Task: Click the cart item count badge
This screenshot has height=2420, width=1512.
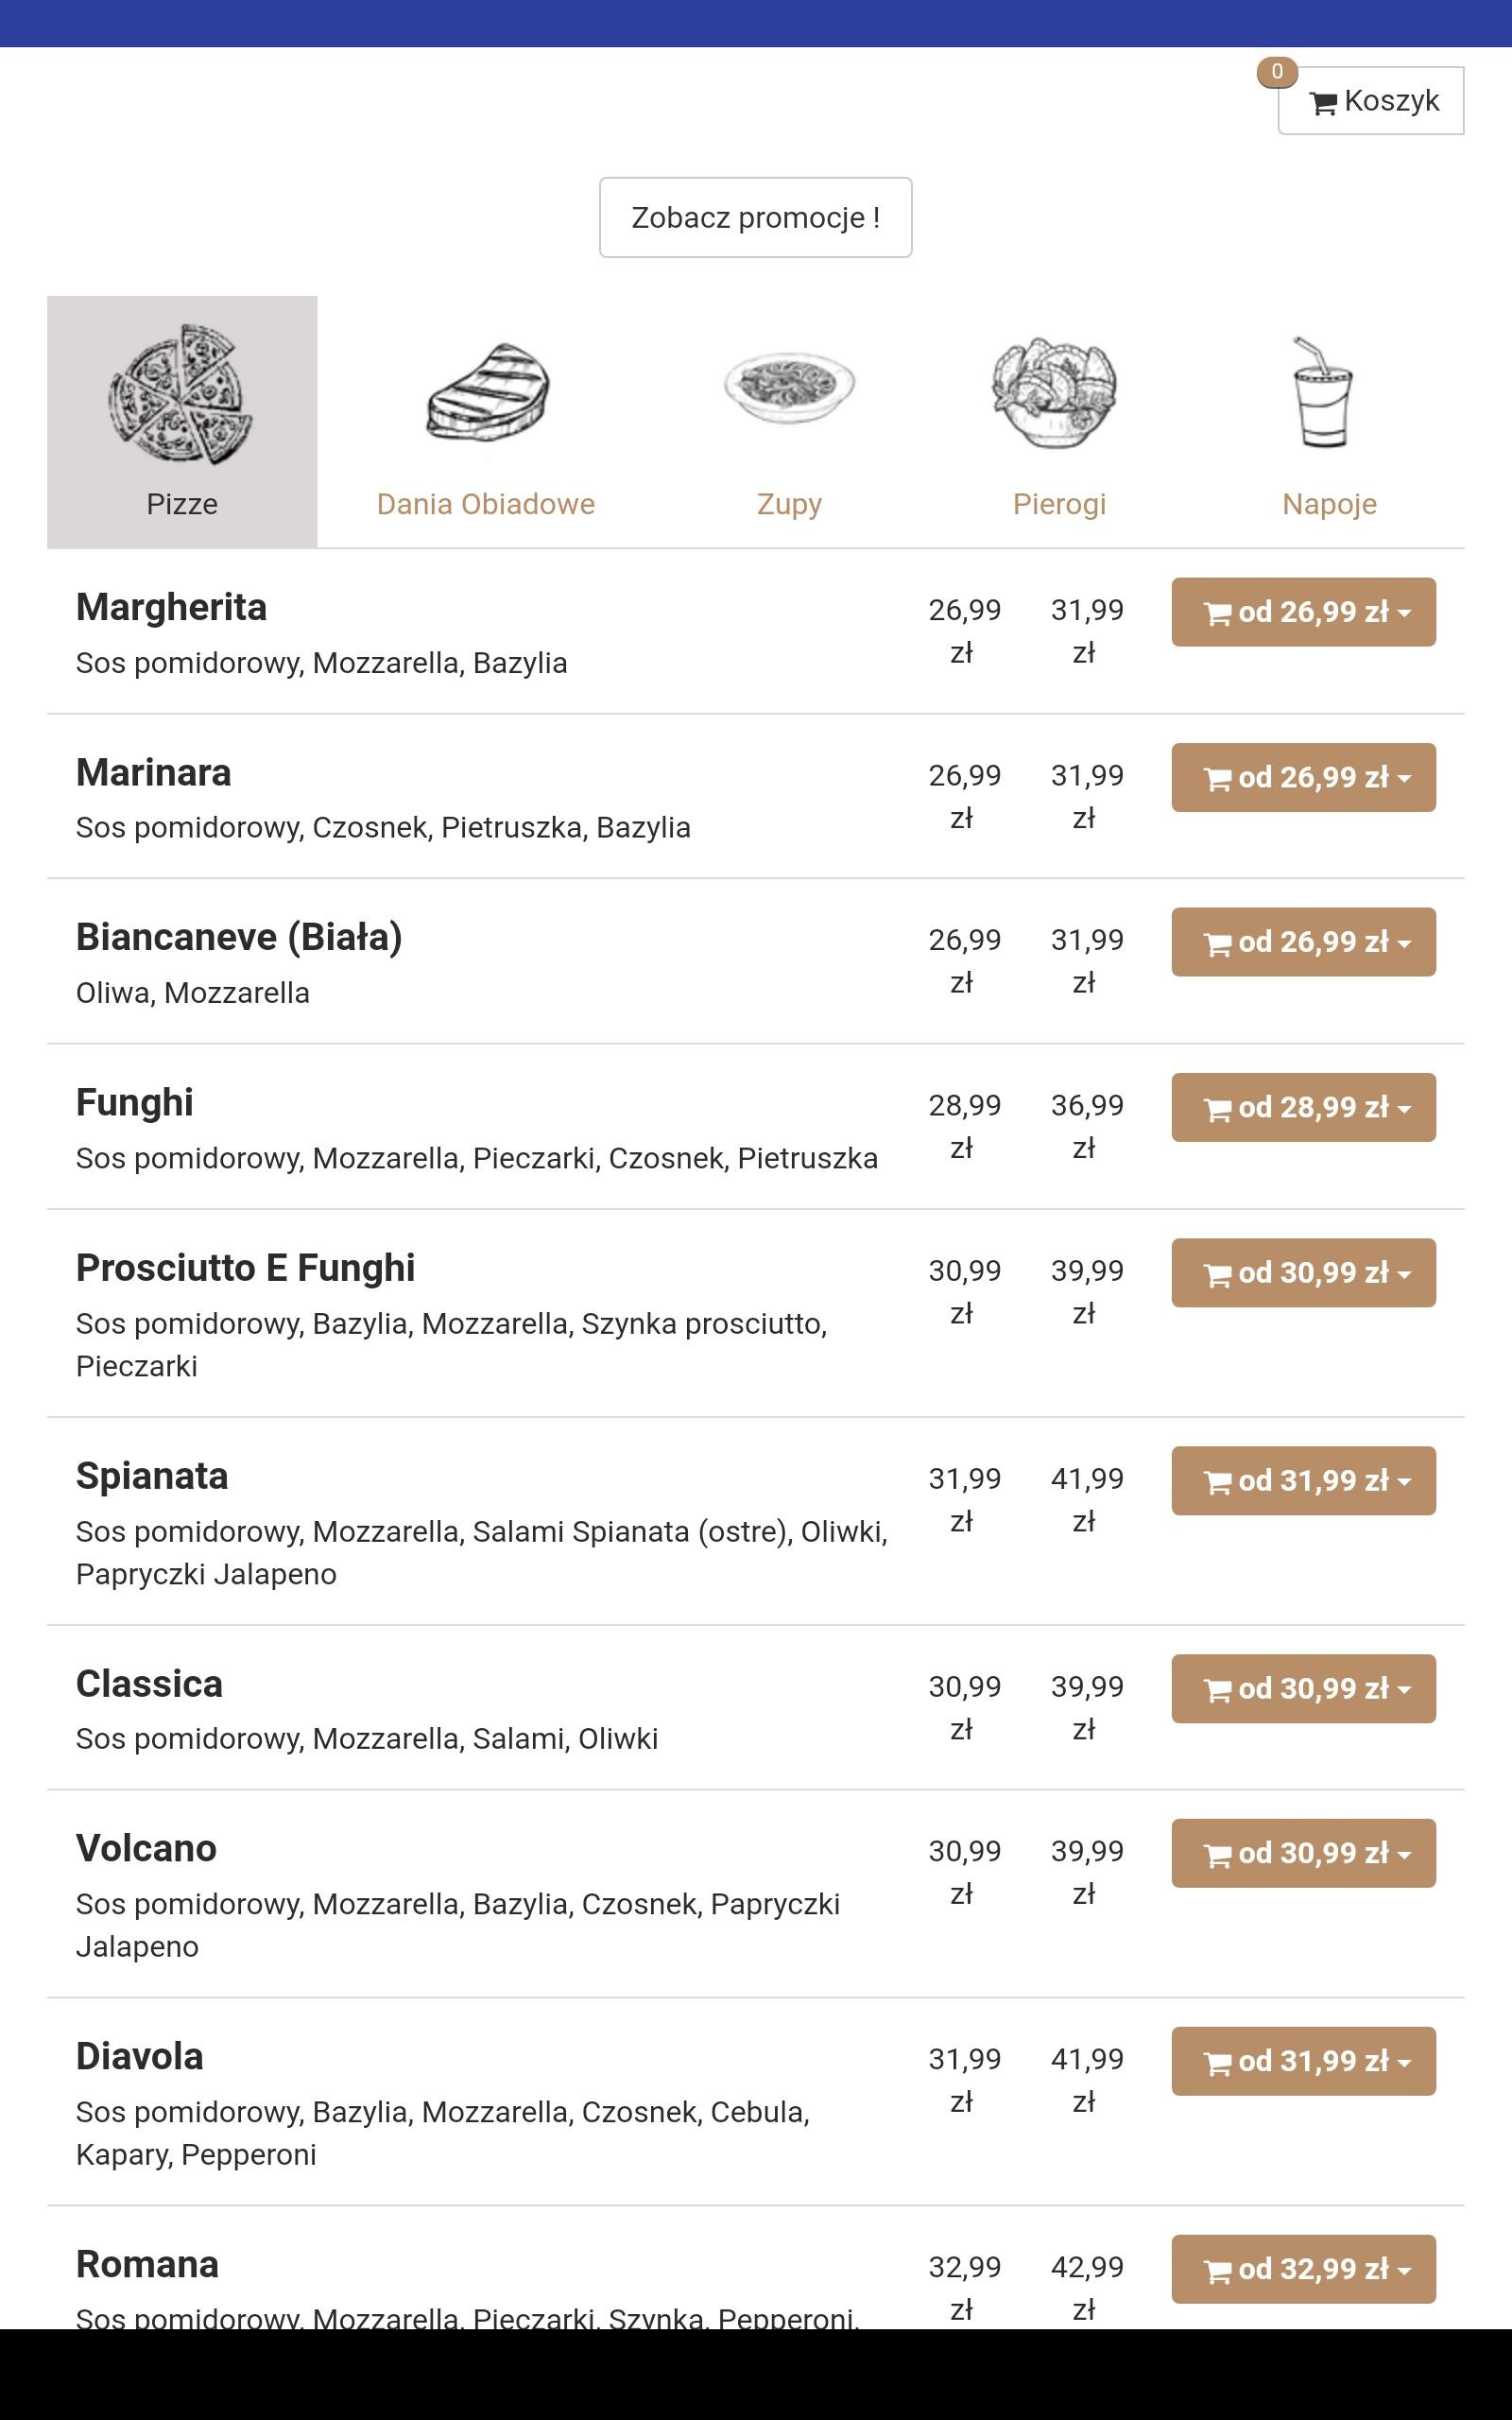Action: coord(1277,72)
